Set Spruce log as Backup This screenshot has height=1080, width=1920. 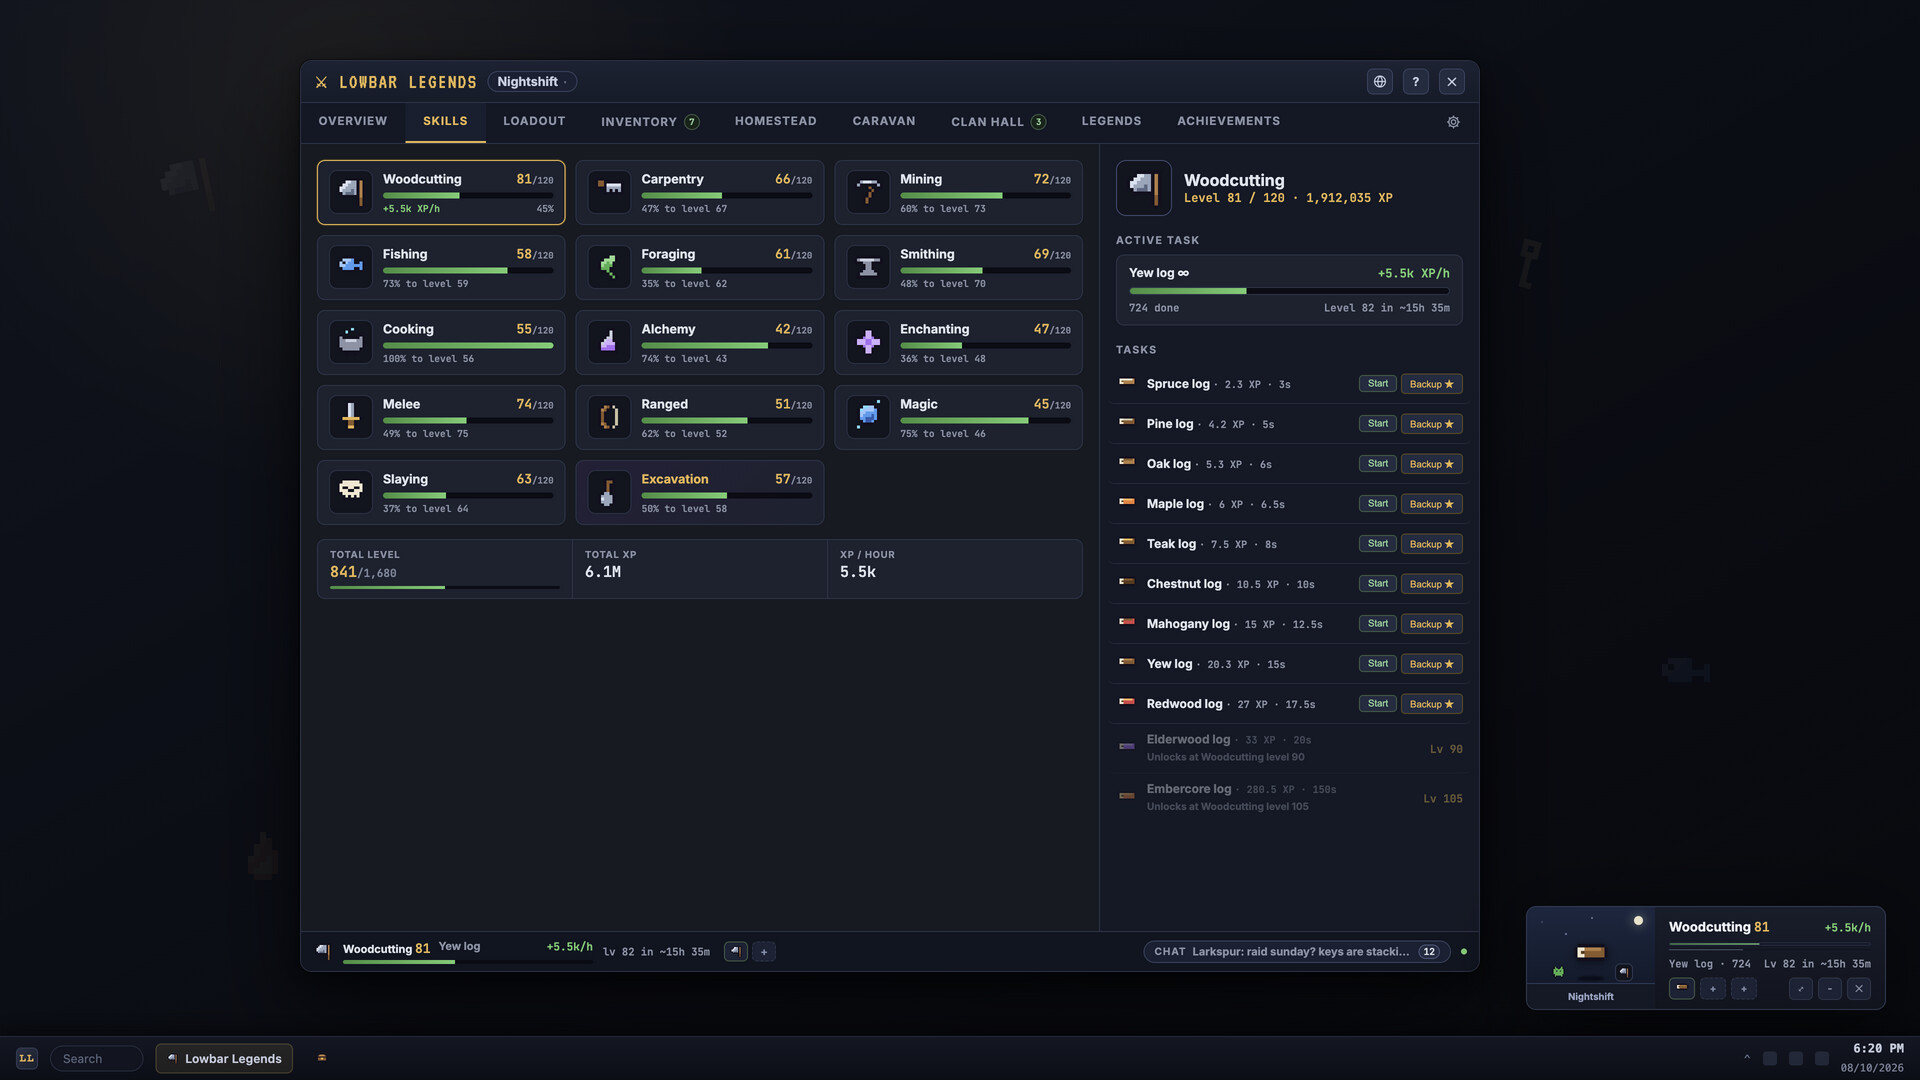coord(1432,384)
